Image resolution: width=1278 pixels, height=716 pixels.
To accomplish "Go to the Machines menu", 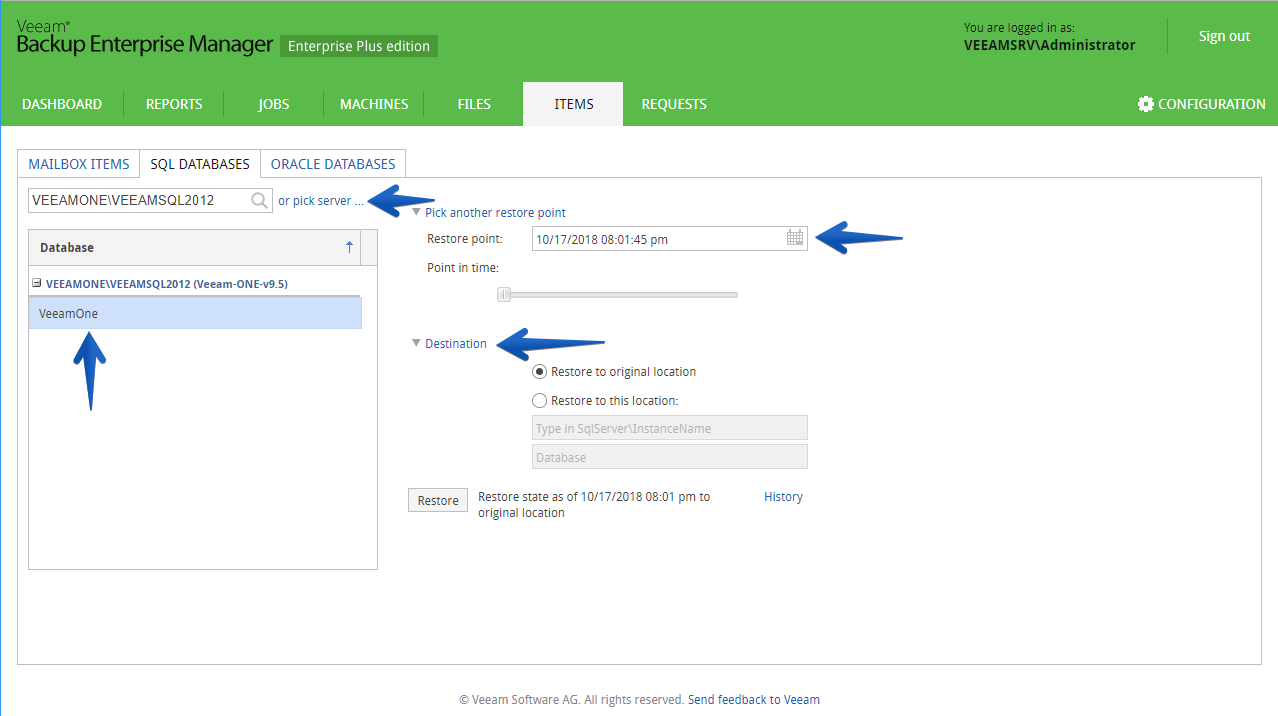I will (x=374, y=104).
